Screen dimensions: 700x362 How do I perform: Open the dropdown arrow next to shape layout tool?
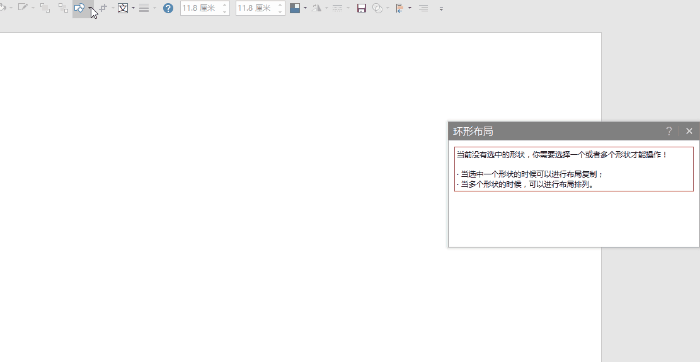91,8
